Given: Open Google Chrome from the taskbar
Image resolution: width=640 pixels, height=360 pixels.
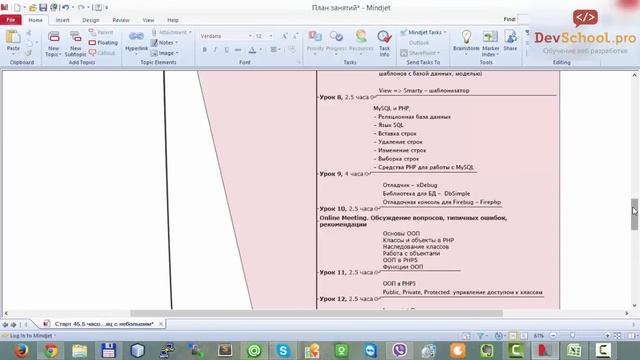Looking at the screenshot, I should [x=51, y=350].
